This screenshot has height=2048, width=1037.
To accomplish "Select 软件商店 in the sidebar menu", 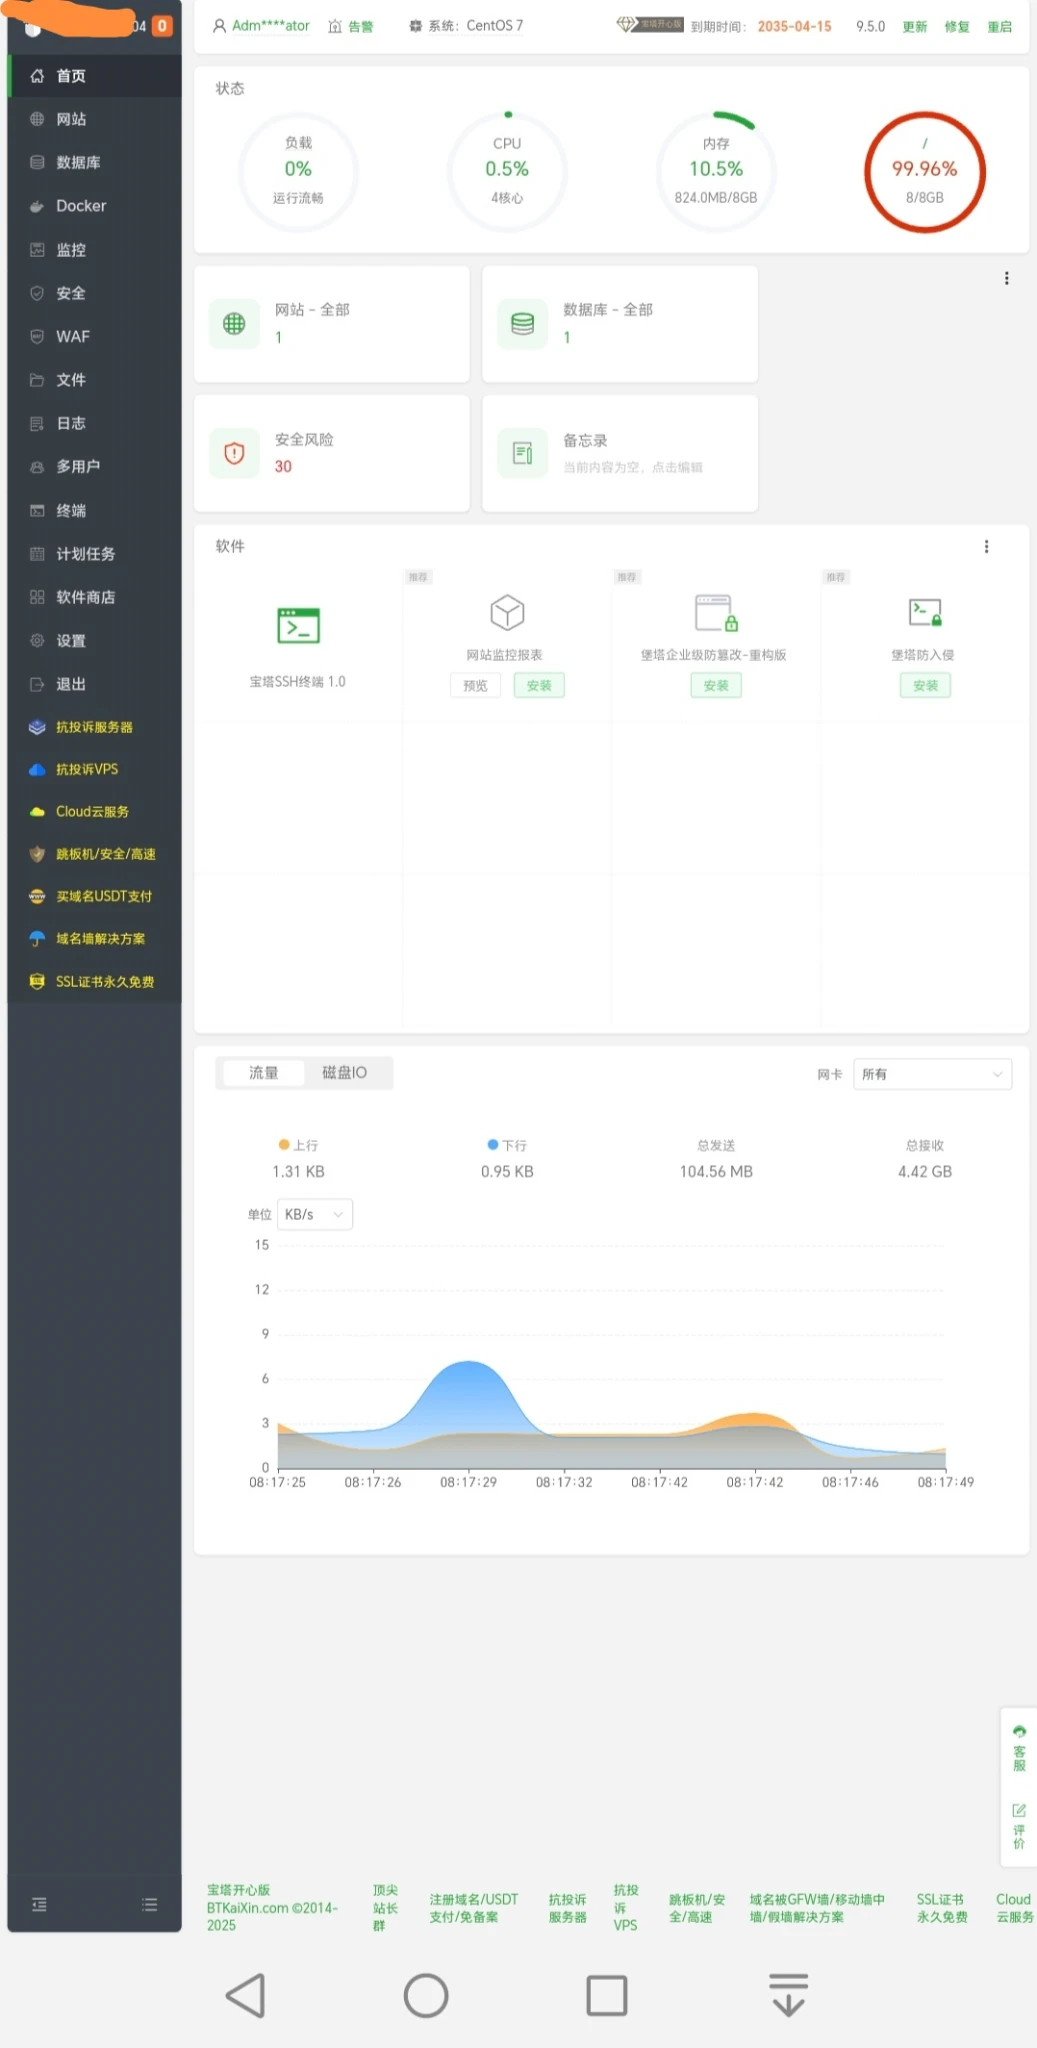I will click(x=85, y=597).
